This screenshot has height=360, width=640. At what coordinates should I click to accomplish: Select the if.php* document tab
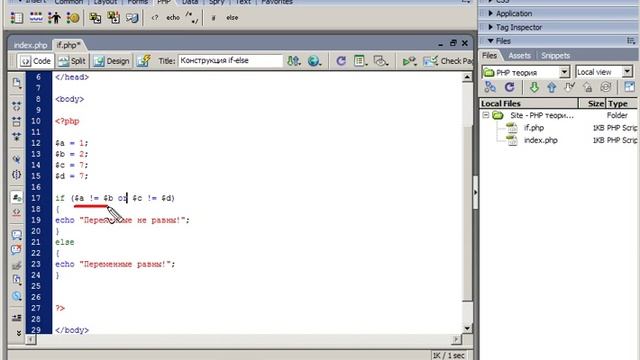point(68,44)
